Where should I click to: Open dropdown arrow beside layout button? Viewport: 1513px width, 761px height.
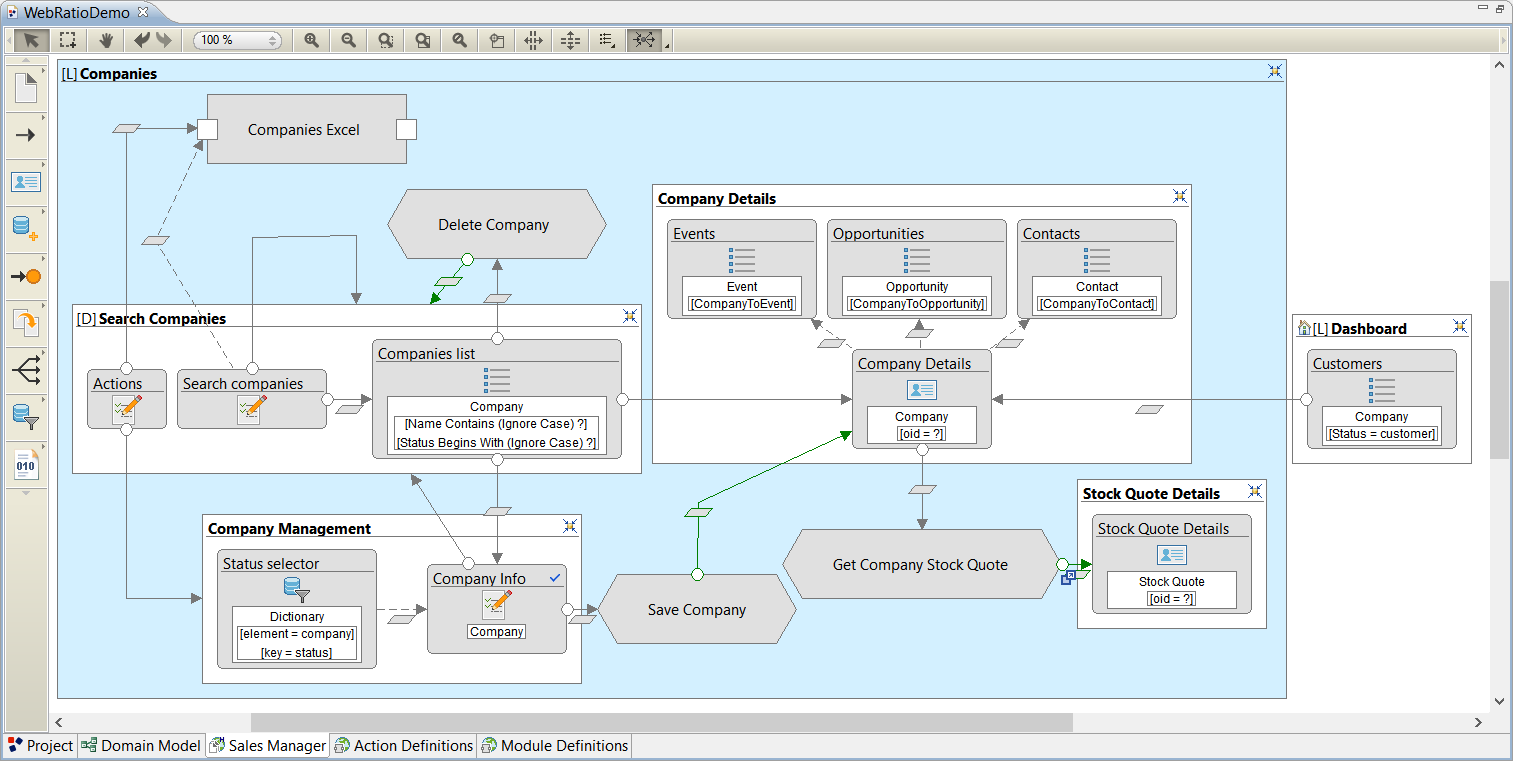point(667,44)
